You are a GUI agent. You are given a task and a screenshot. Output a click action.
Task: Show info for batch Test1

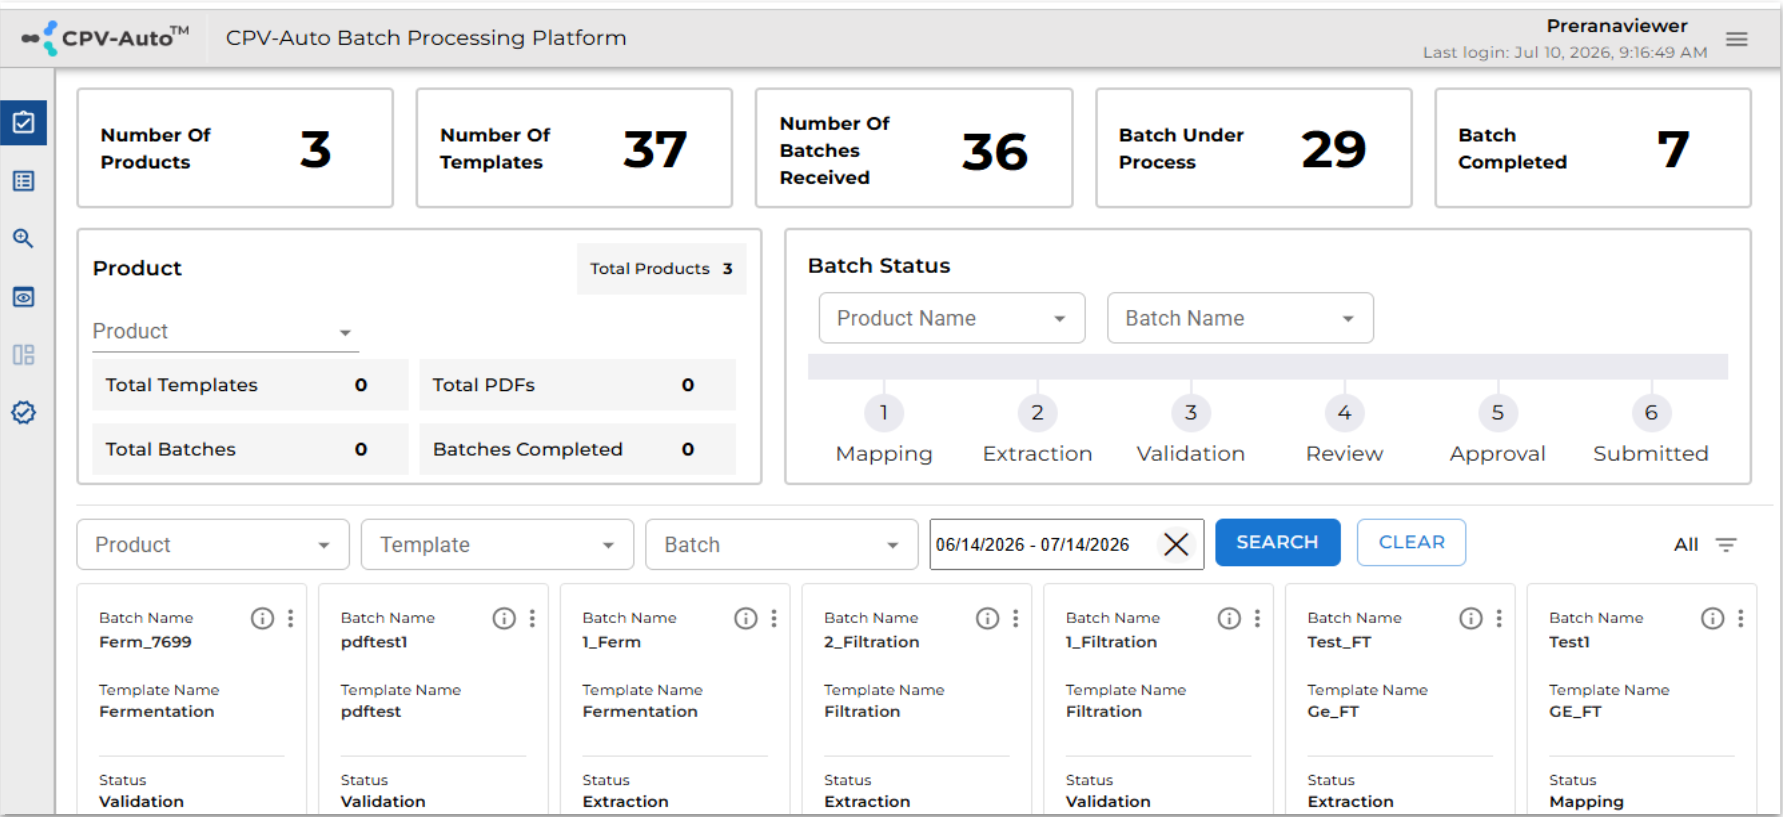tap(1713, 618)
